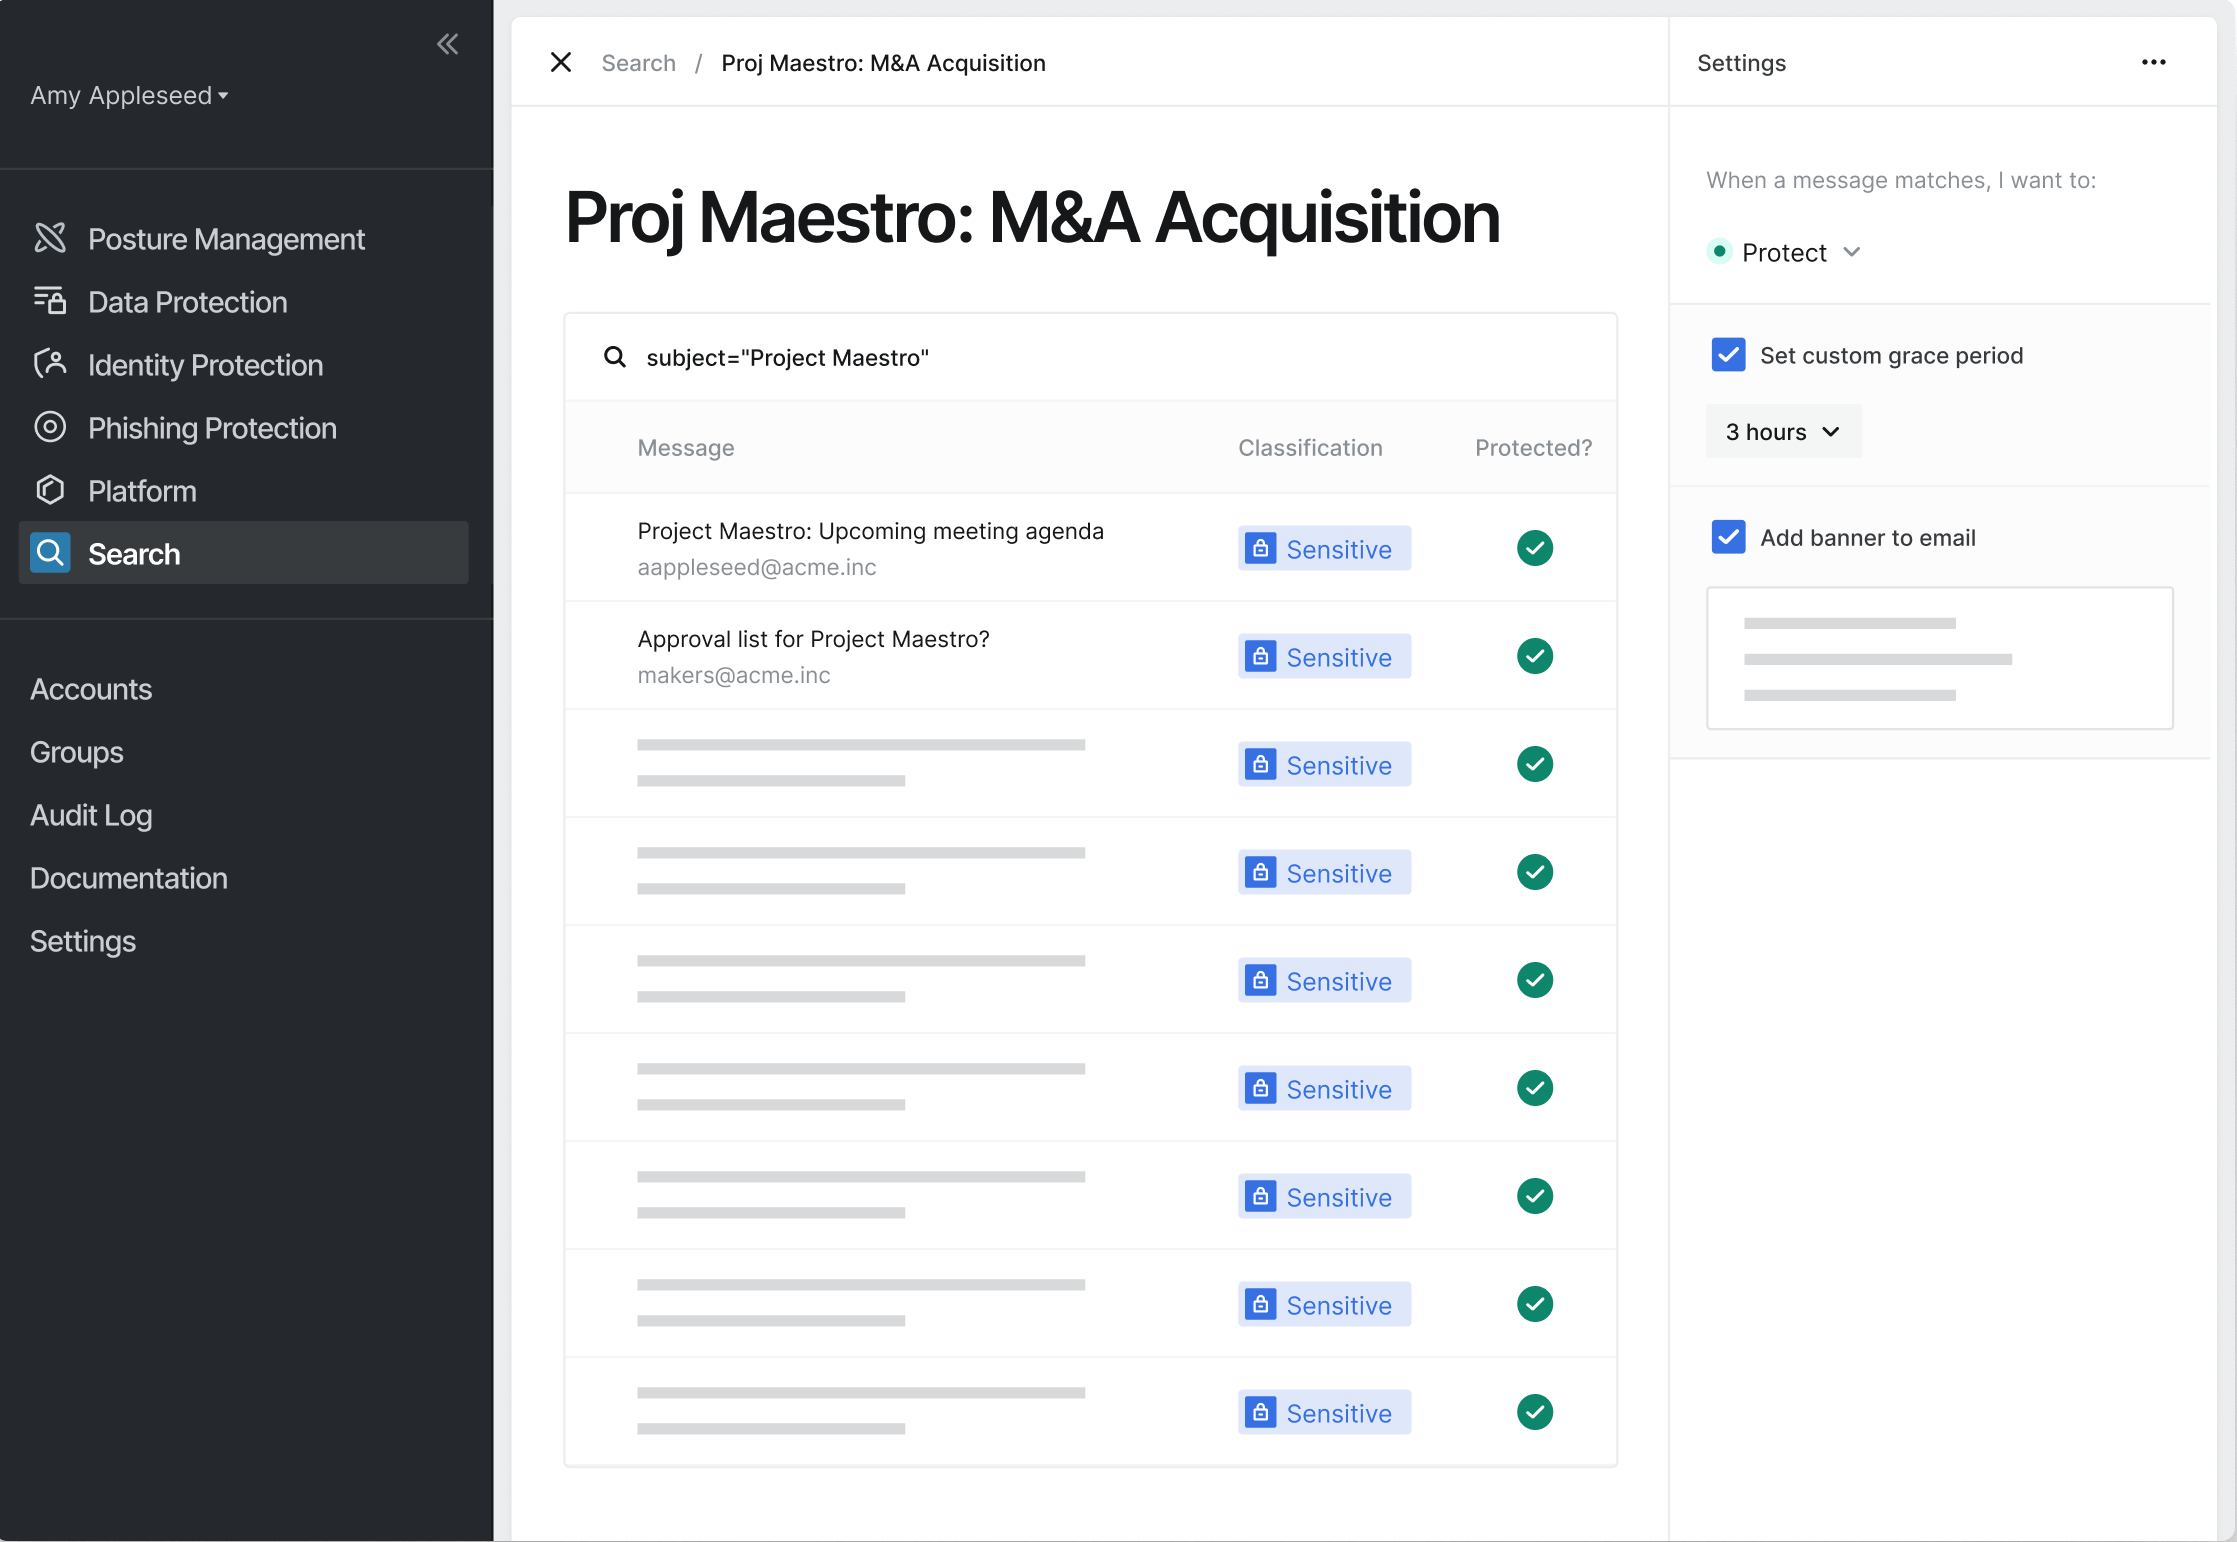
Task: Click the Data Protection lock icon
Action: point(50,301)
